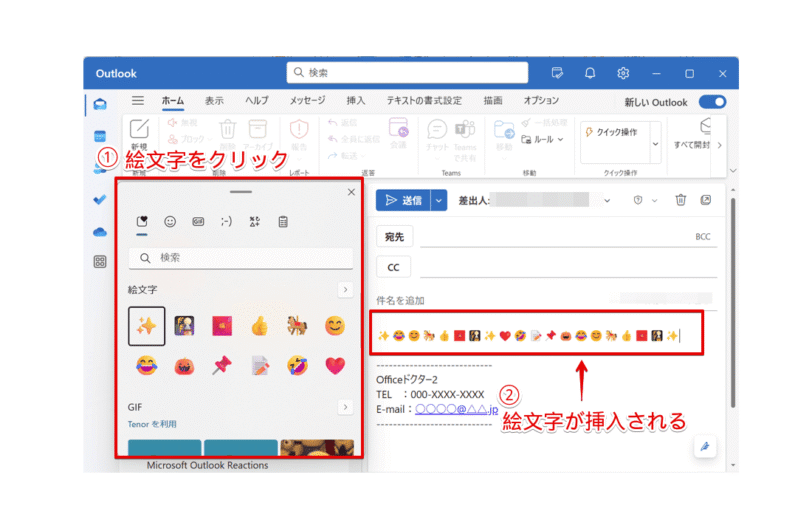Open the more apps grid icon in the sidebar
Image resolution: width=812 pixels, height=517 pixels.
click(100, 262)
